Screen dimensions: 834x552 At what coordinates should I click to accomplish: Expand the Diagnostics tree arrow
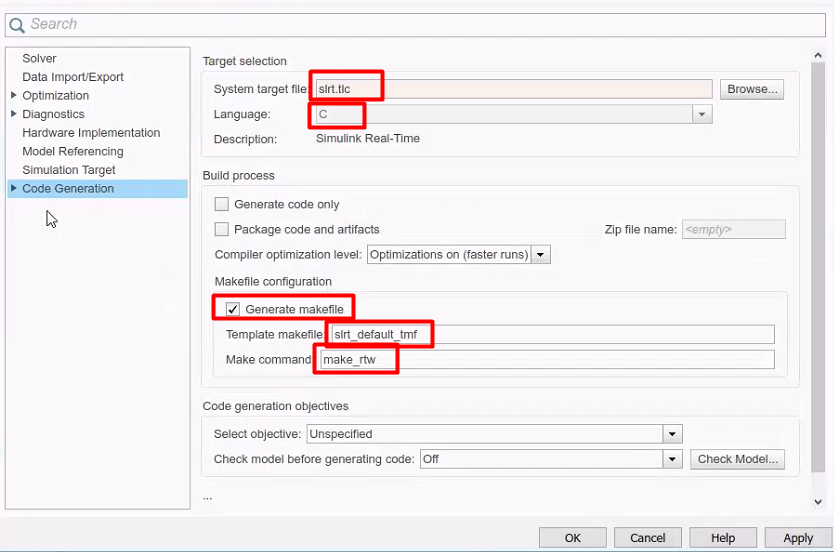pyautogui.click(x=13, y=114)
